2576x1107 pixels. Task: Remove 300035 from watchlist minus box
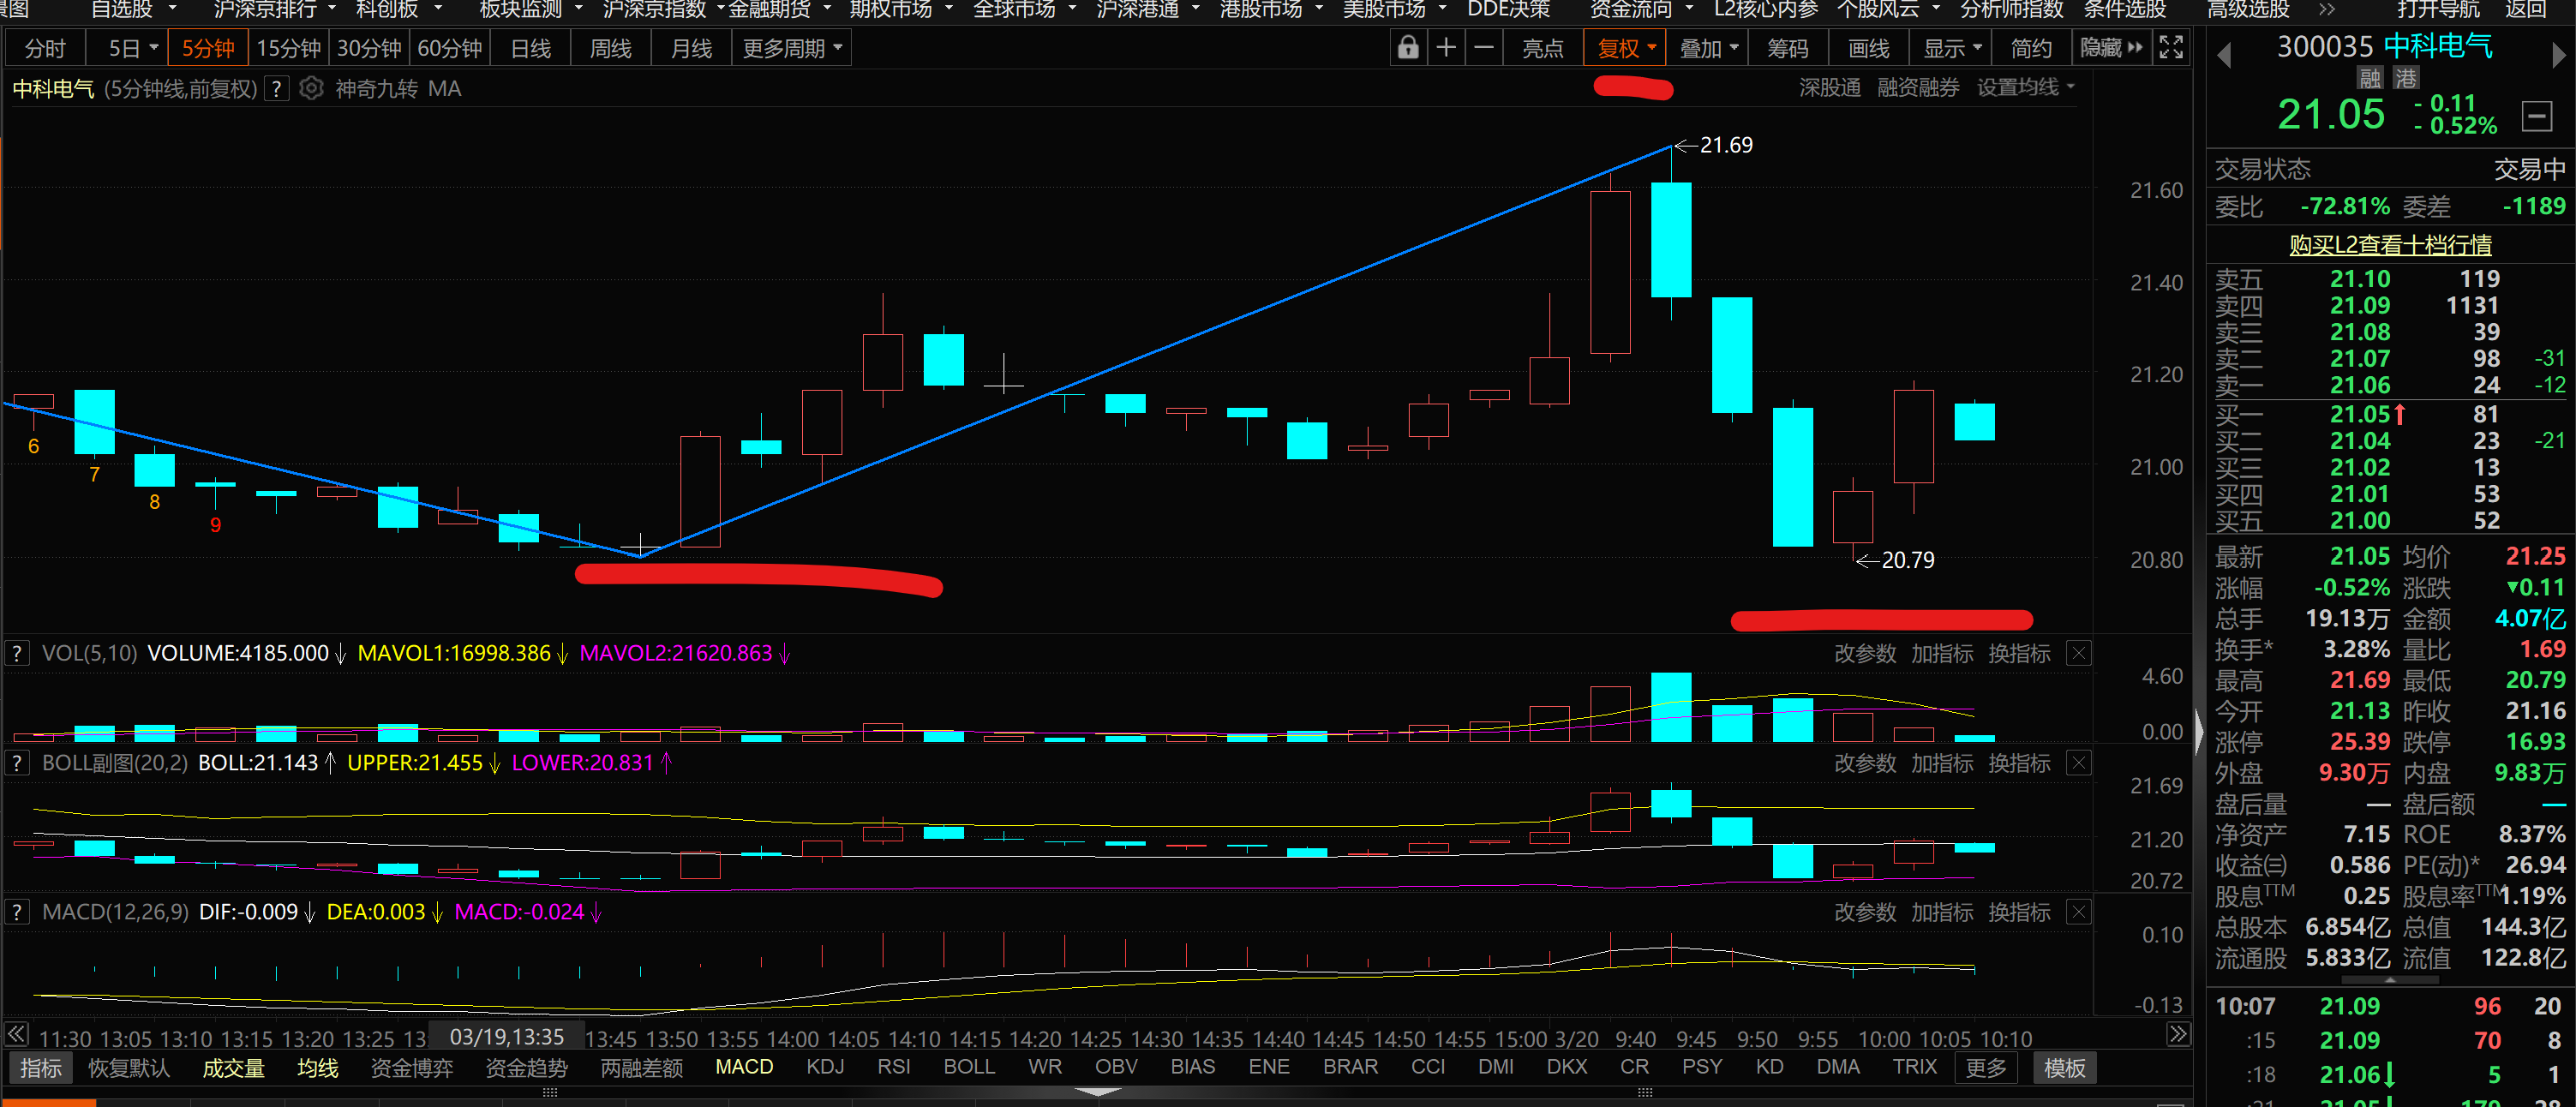[x=2536, y=116]
